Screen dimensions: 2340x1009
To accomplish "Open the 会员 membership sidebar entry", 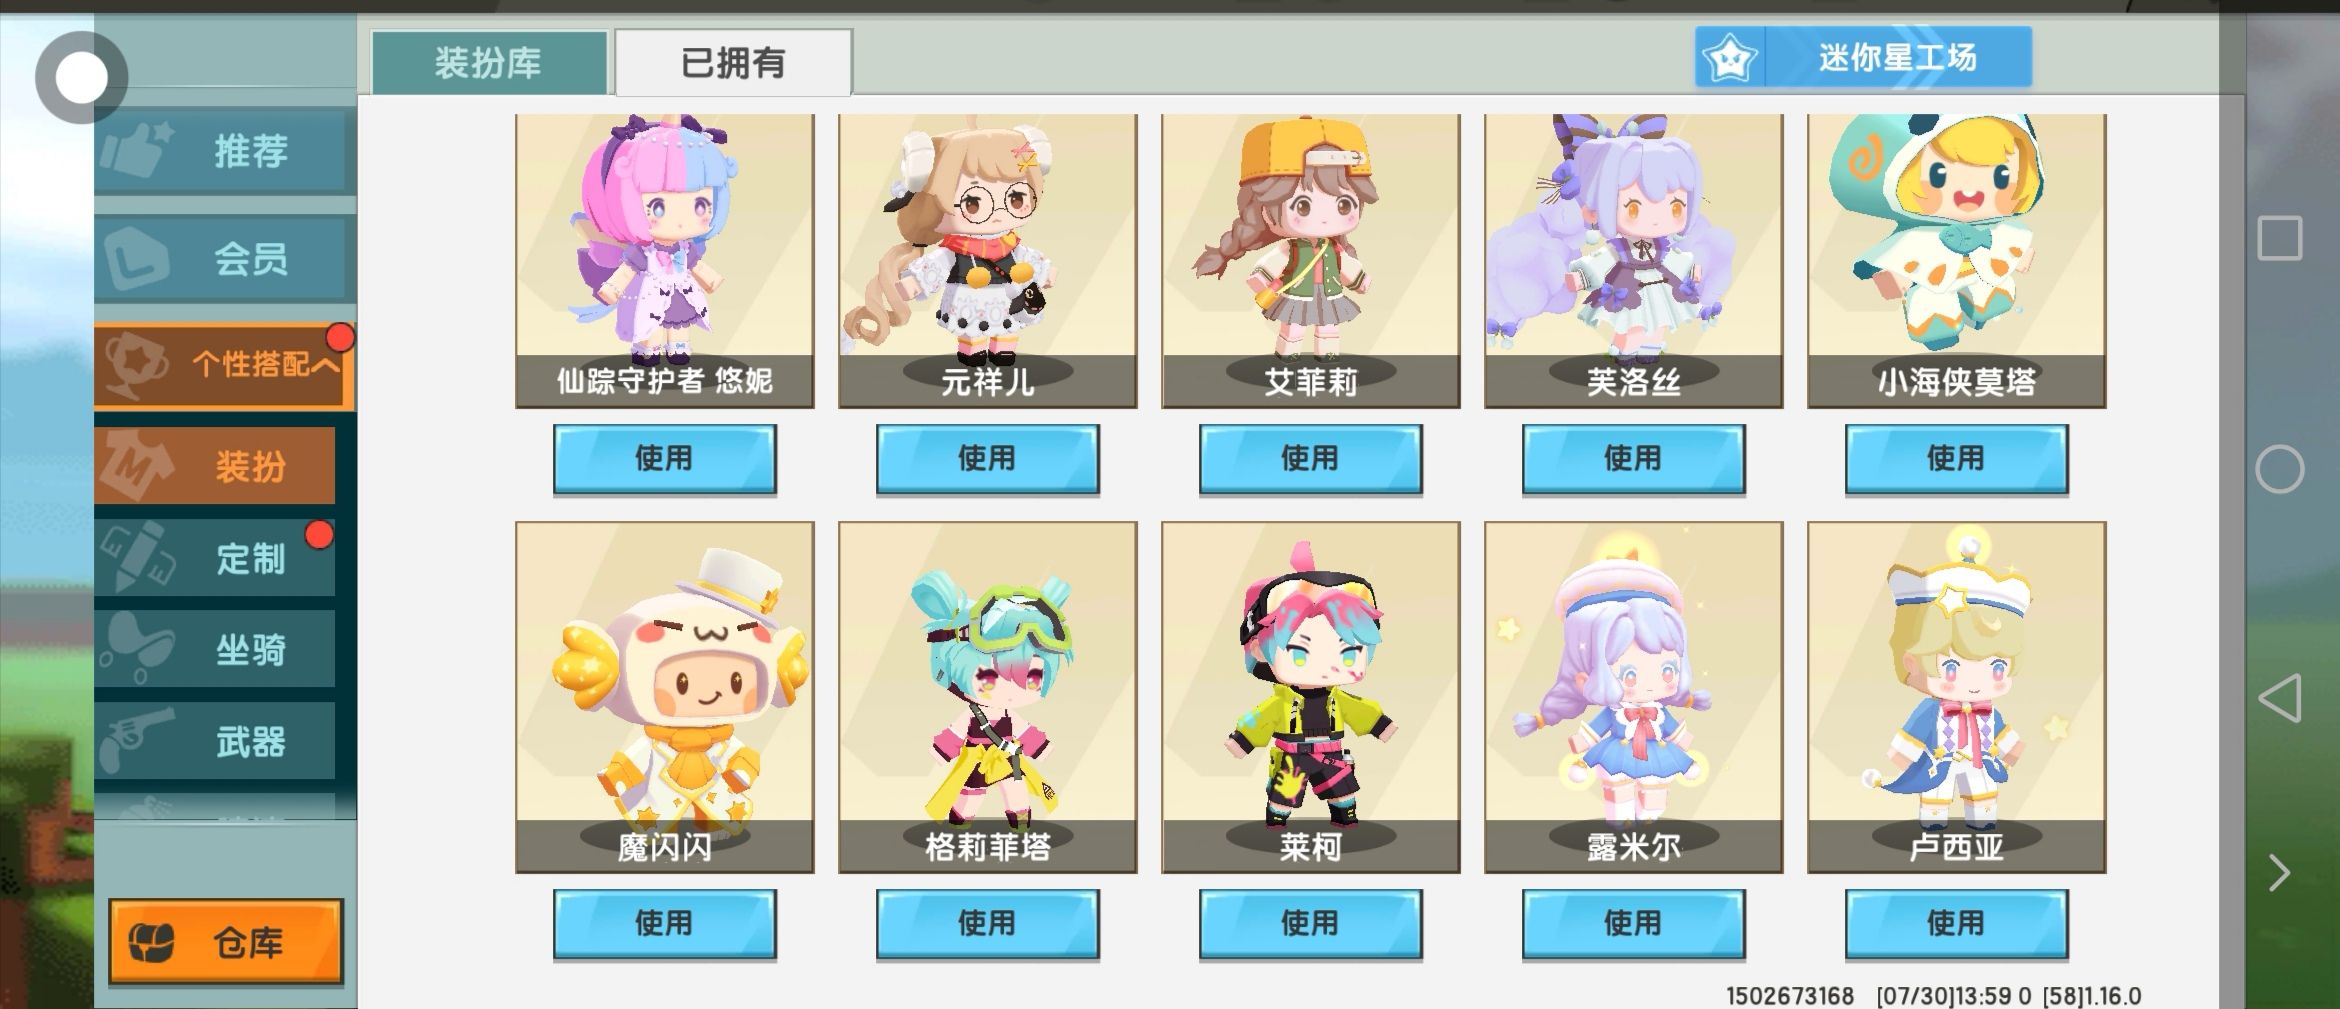I will pyautogui.click(x=224, y=258).
